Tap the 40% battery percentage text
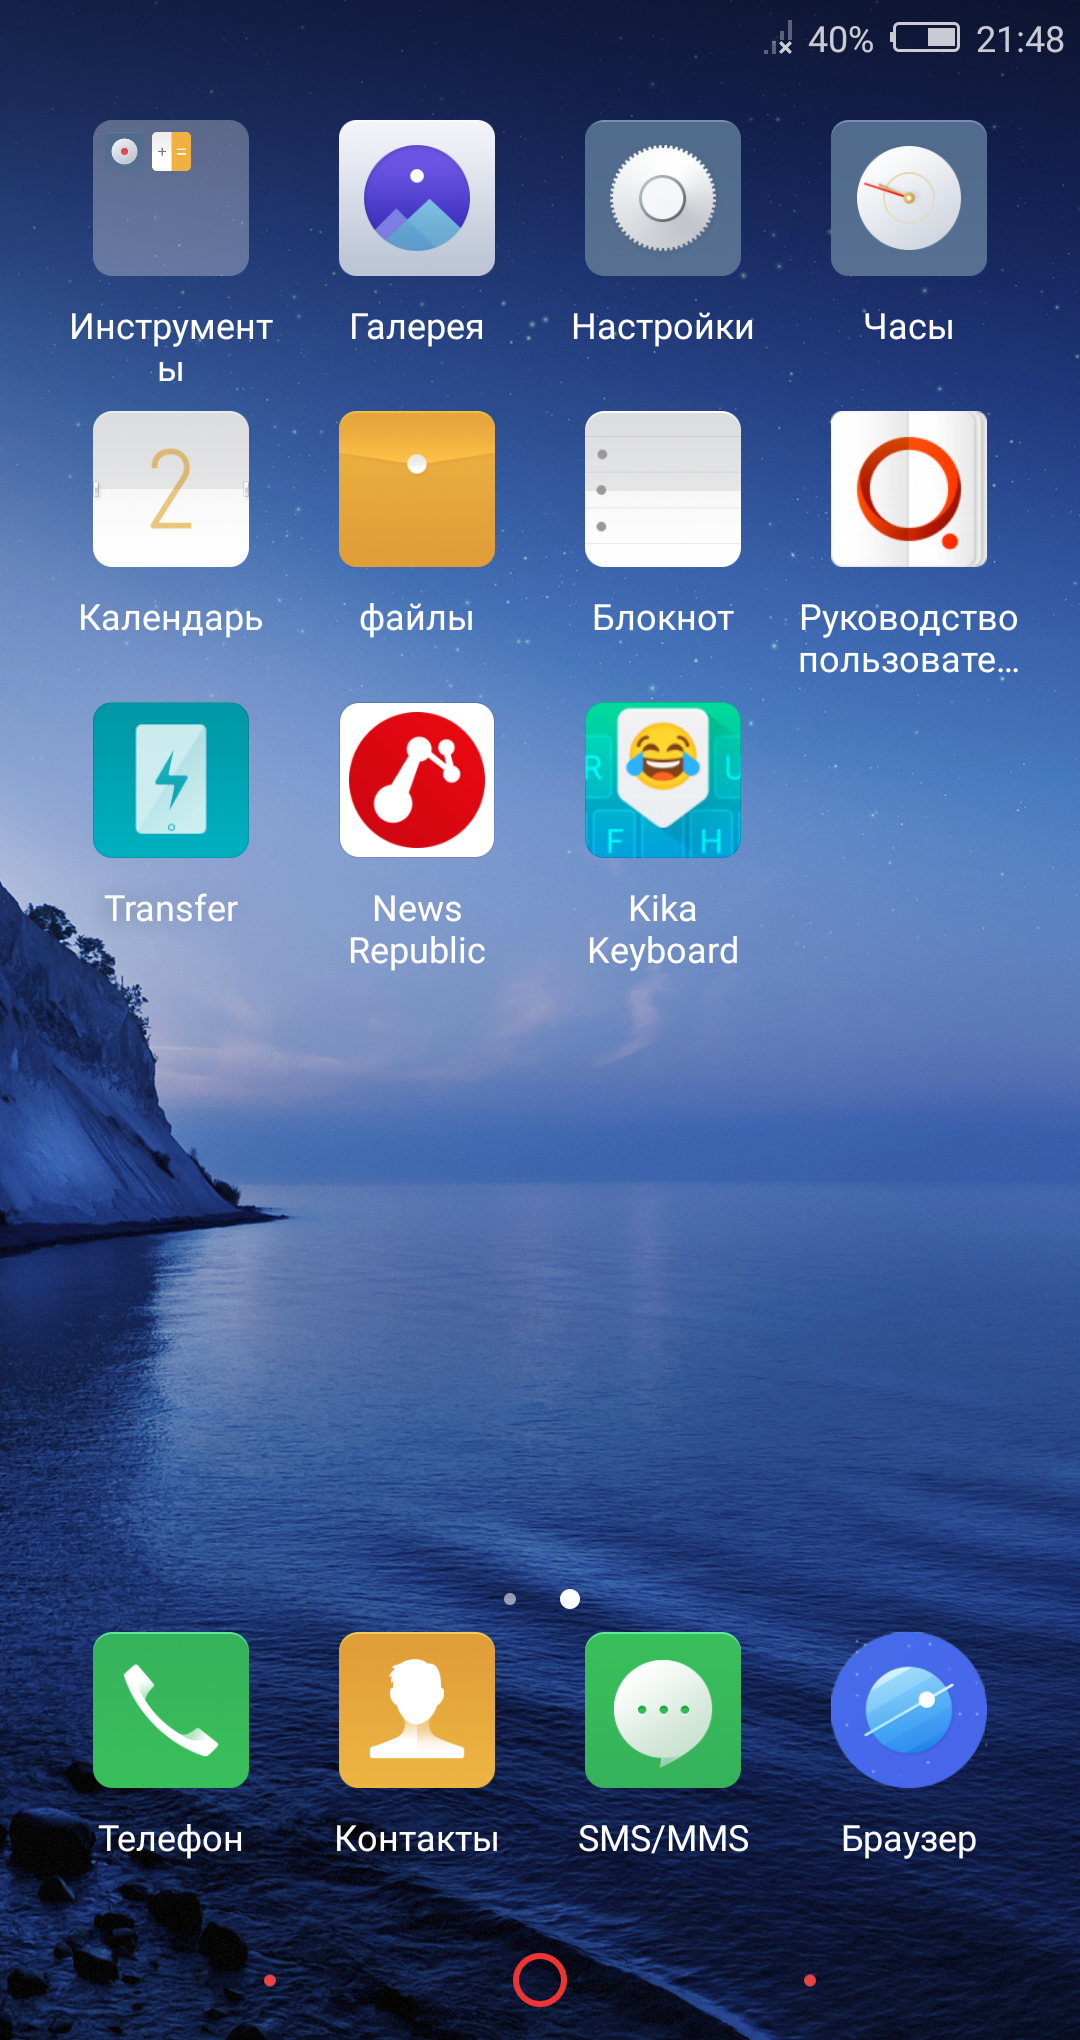The height and width of the screenshot is (2040, 1080). (x=841, y=39)
